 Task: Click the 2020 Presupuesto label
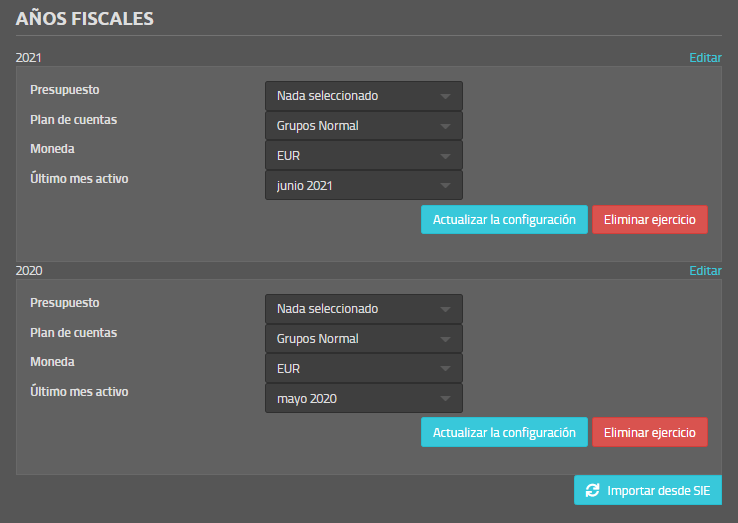click(65, 303)
